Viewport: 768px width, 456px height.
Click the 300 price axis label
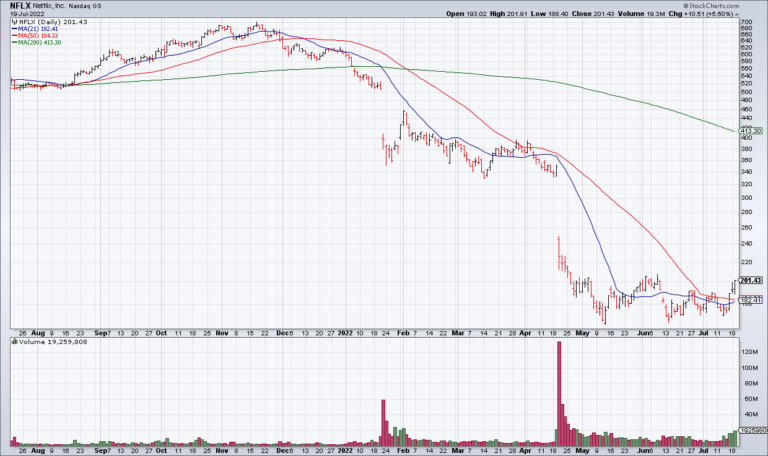coord(746,198)
